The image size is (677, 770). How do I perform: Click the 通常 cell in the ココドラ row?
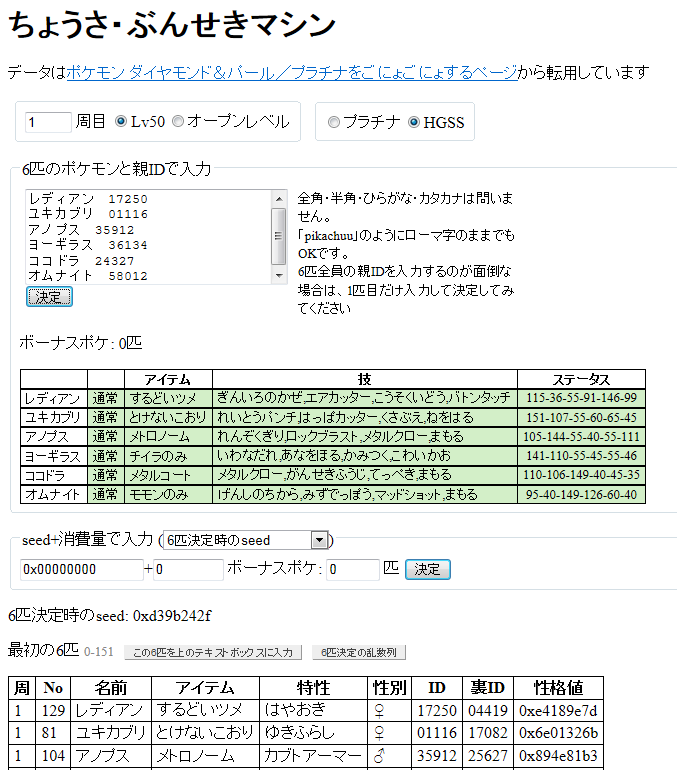tap(106, 475)
